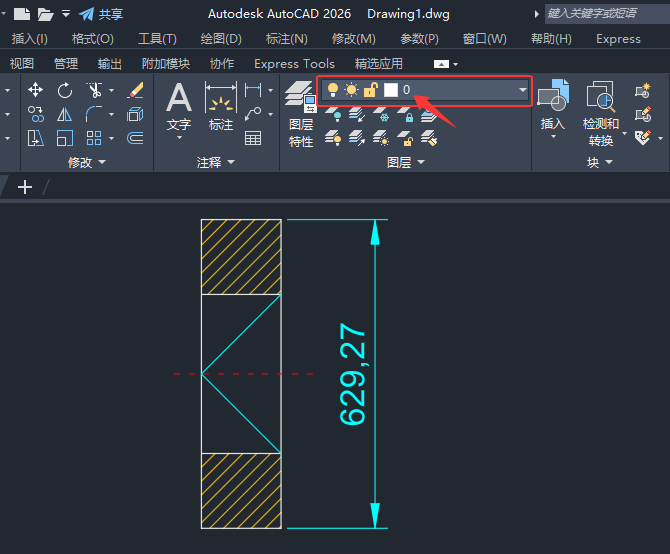Toggle layer 0 lock padlock
The height and width of the screenshot is (554, 670).
(370, 90)
